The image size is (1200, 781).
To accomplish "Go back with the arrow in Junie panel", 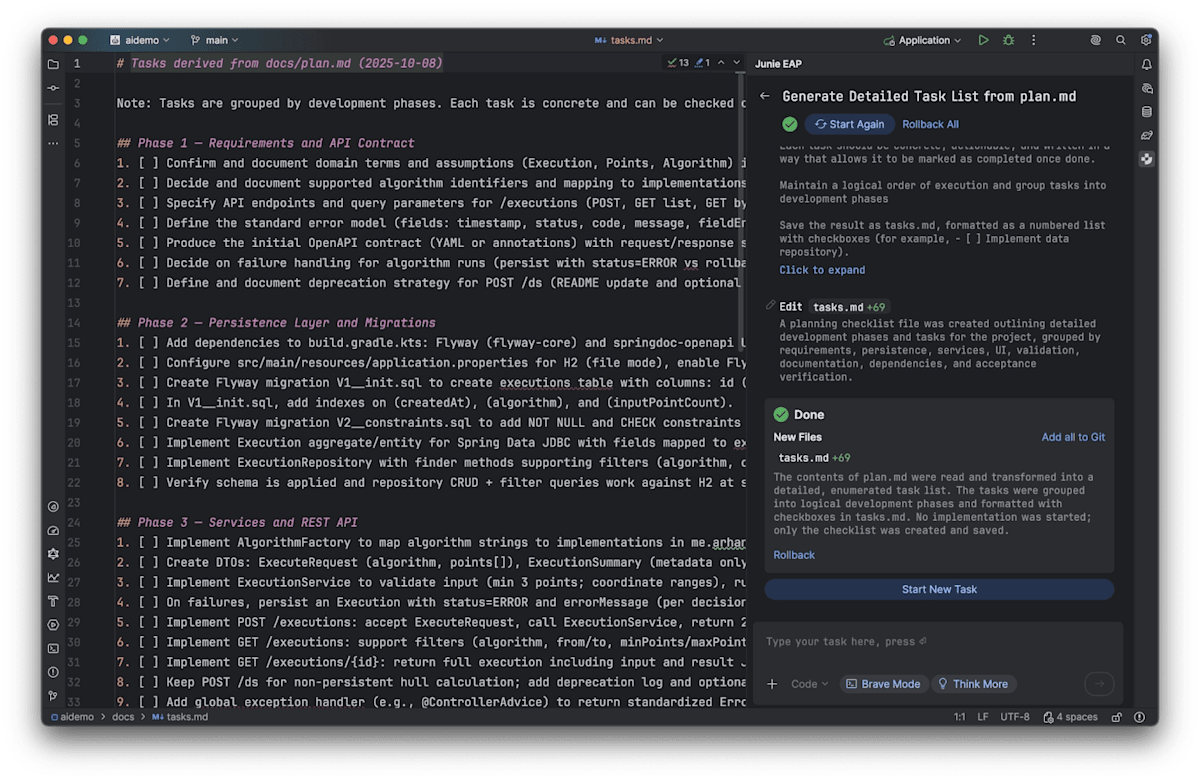I will tap(765, 96).
